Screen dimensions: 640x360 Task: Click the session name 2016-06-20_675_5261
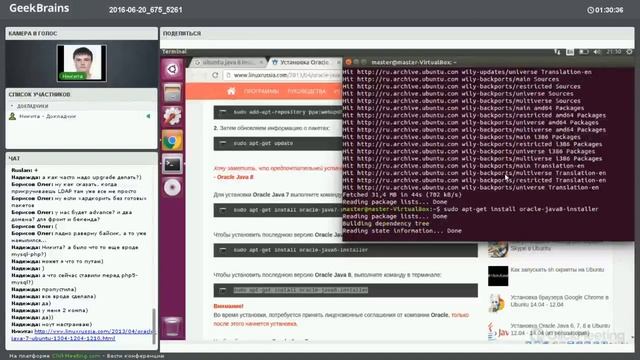pos(146,10)
